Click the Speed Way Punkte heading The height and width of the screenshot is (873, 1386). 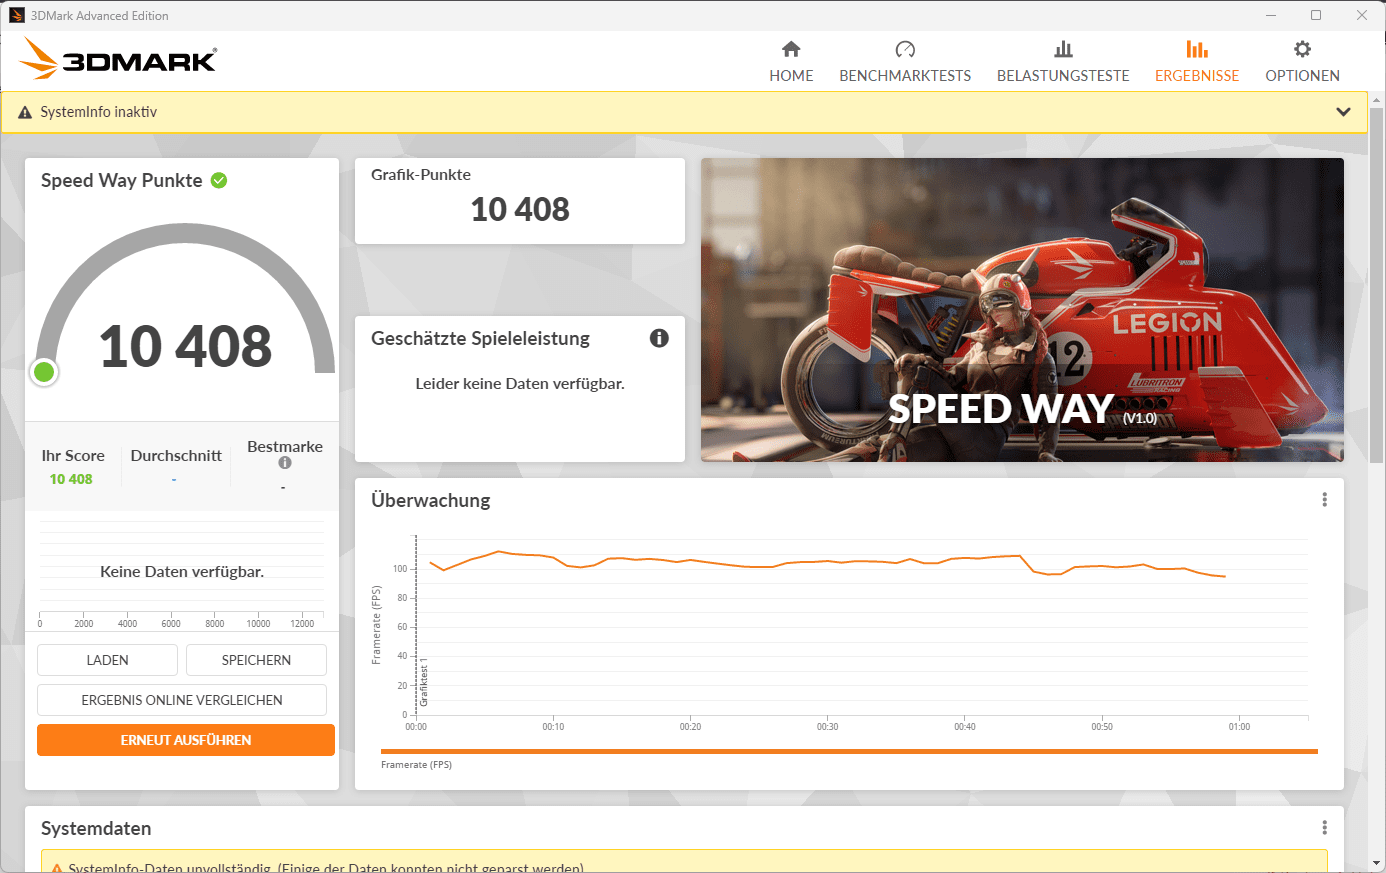(x=122, y=181)
